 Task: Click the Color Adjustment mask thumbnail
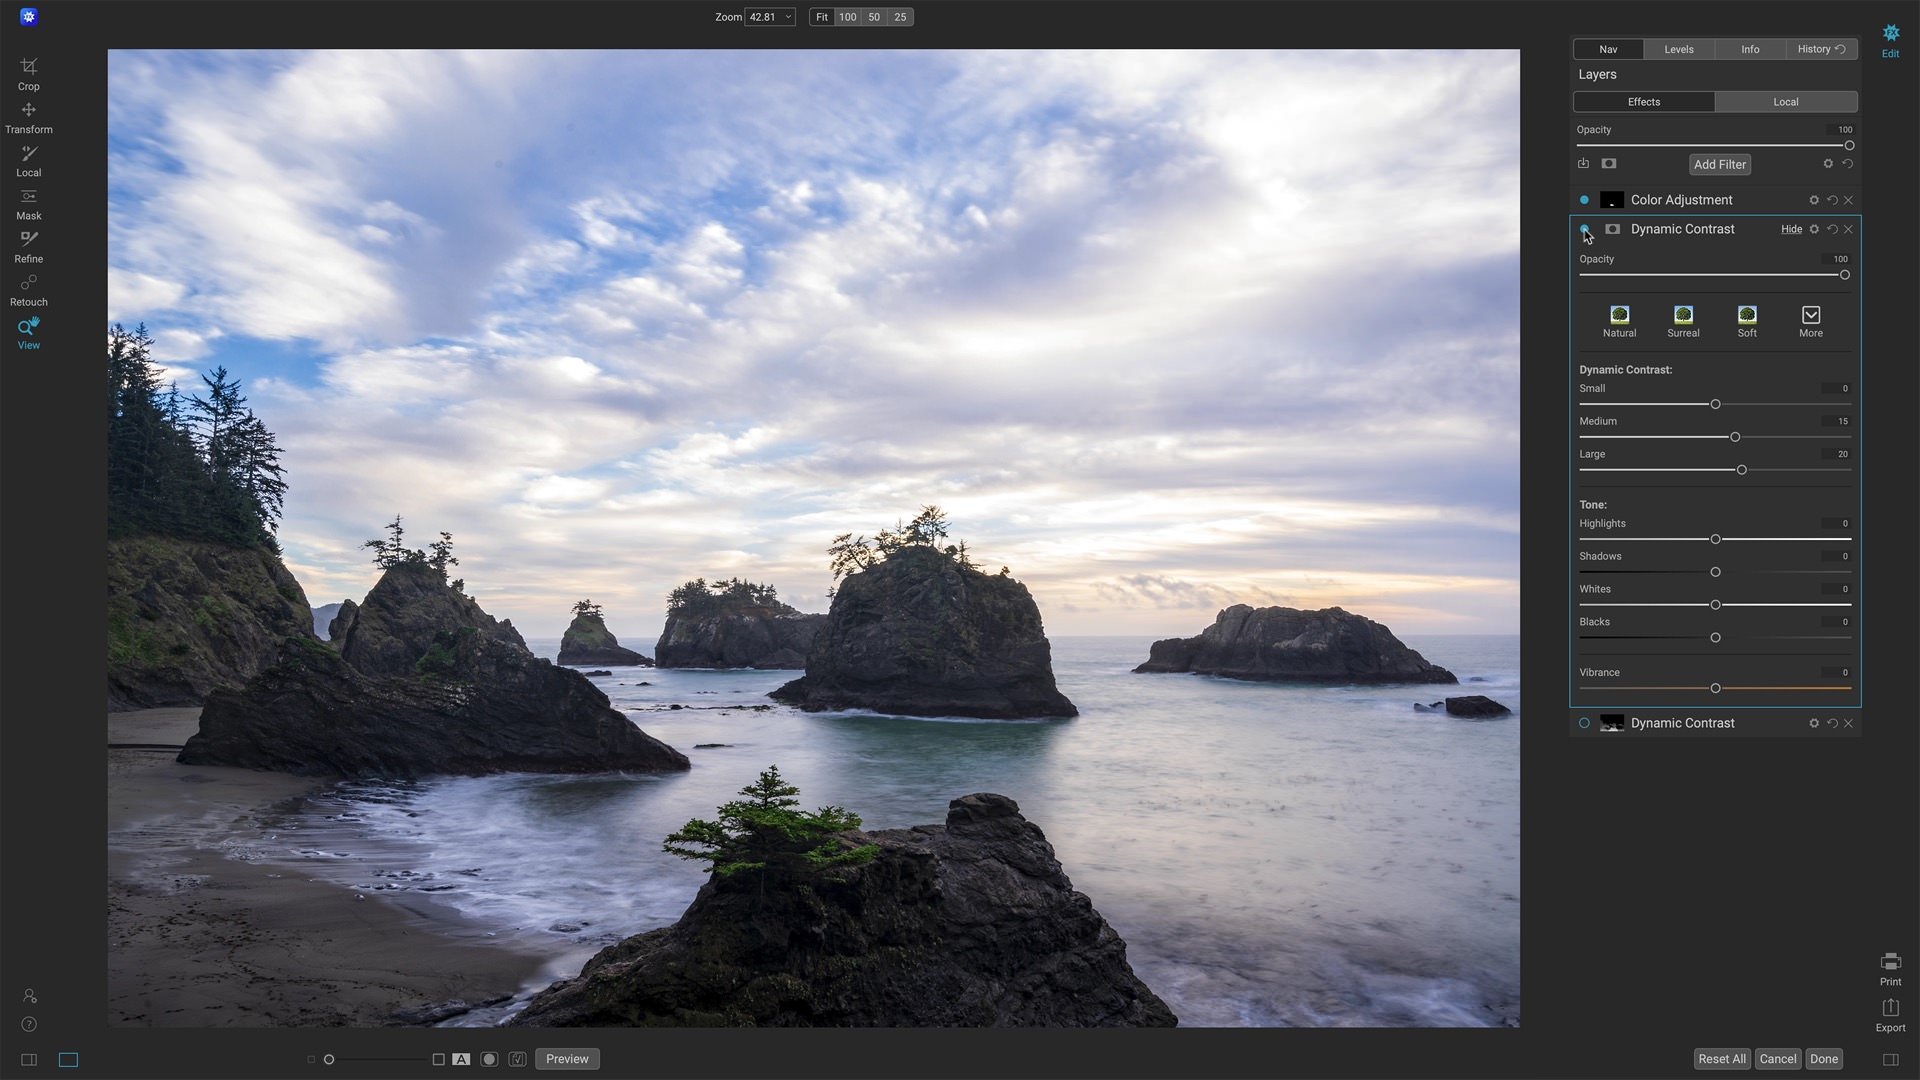(x=1612, y=200)
